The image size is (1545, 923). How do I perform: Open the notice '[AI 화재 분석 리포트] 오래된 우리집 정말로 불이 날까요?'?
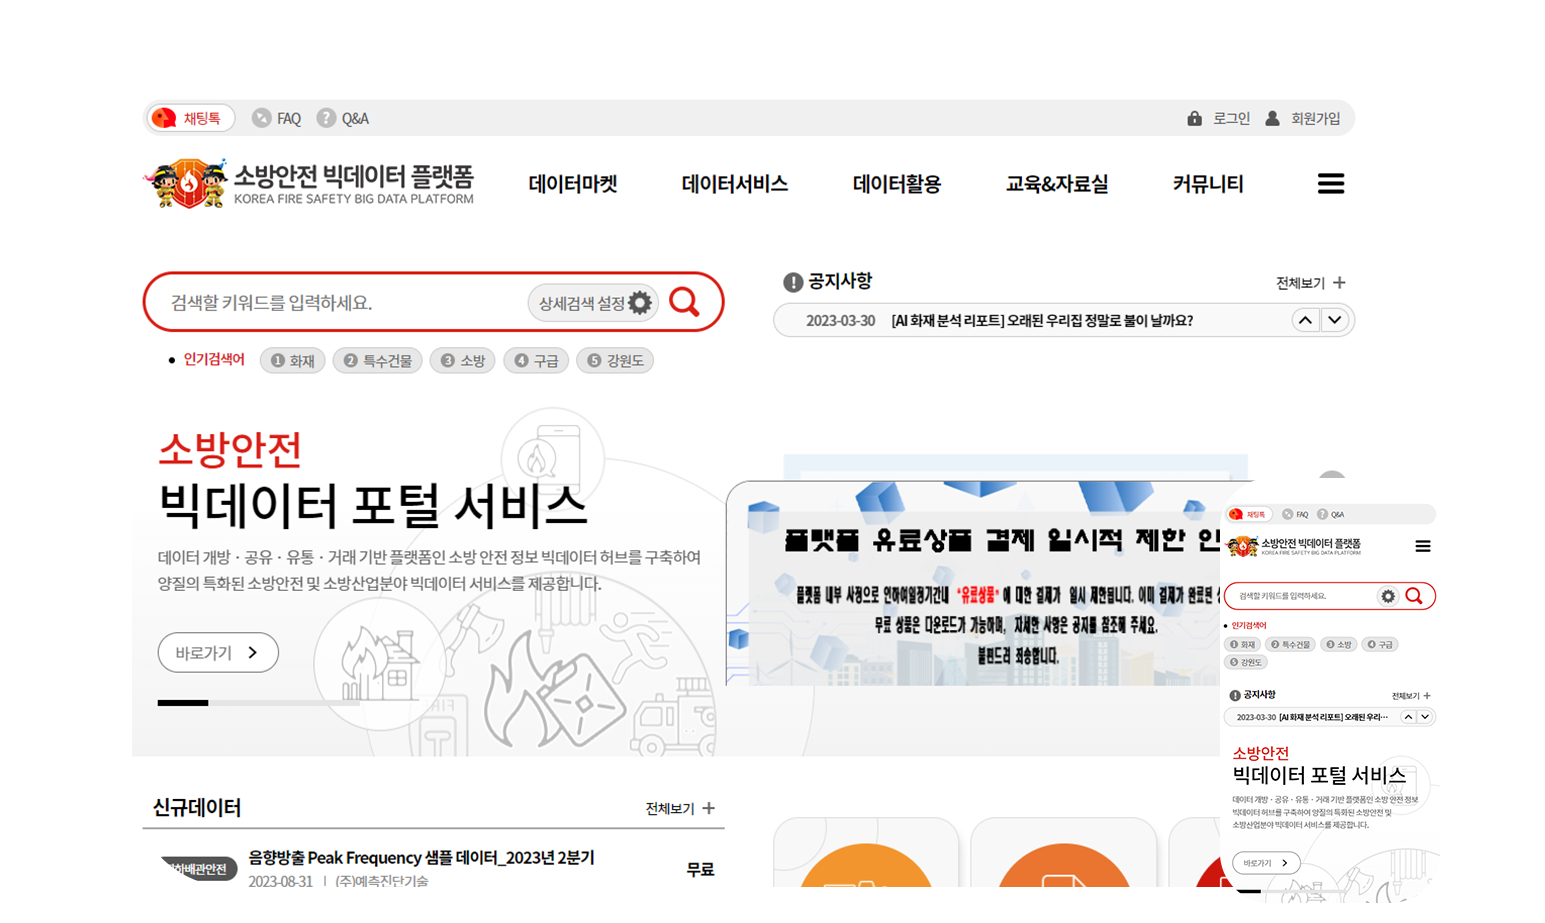[x=1041, y=321]
